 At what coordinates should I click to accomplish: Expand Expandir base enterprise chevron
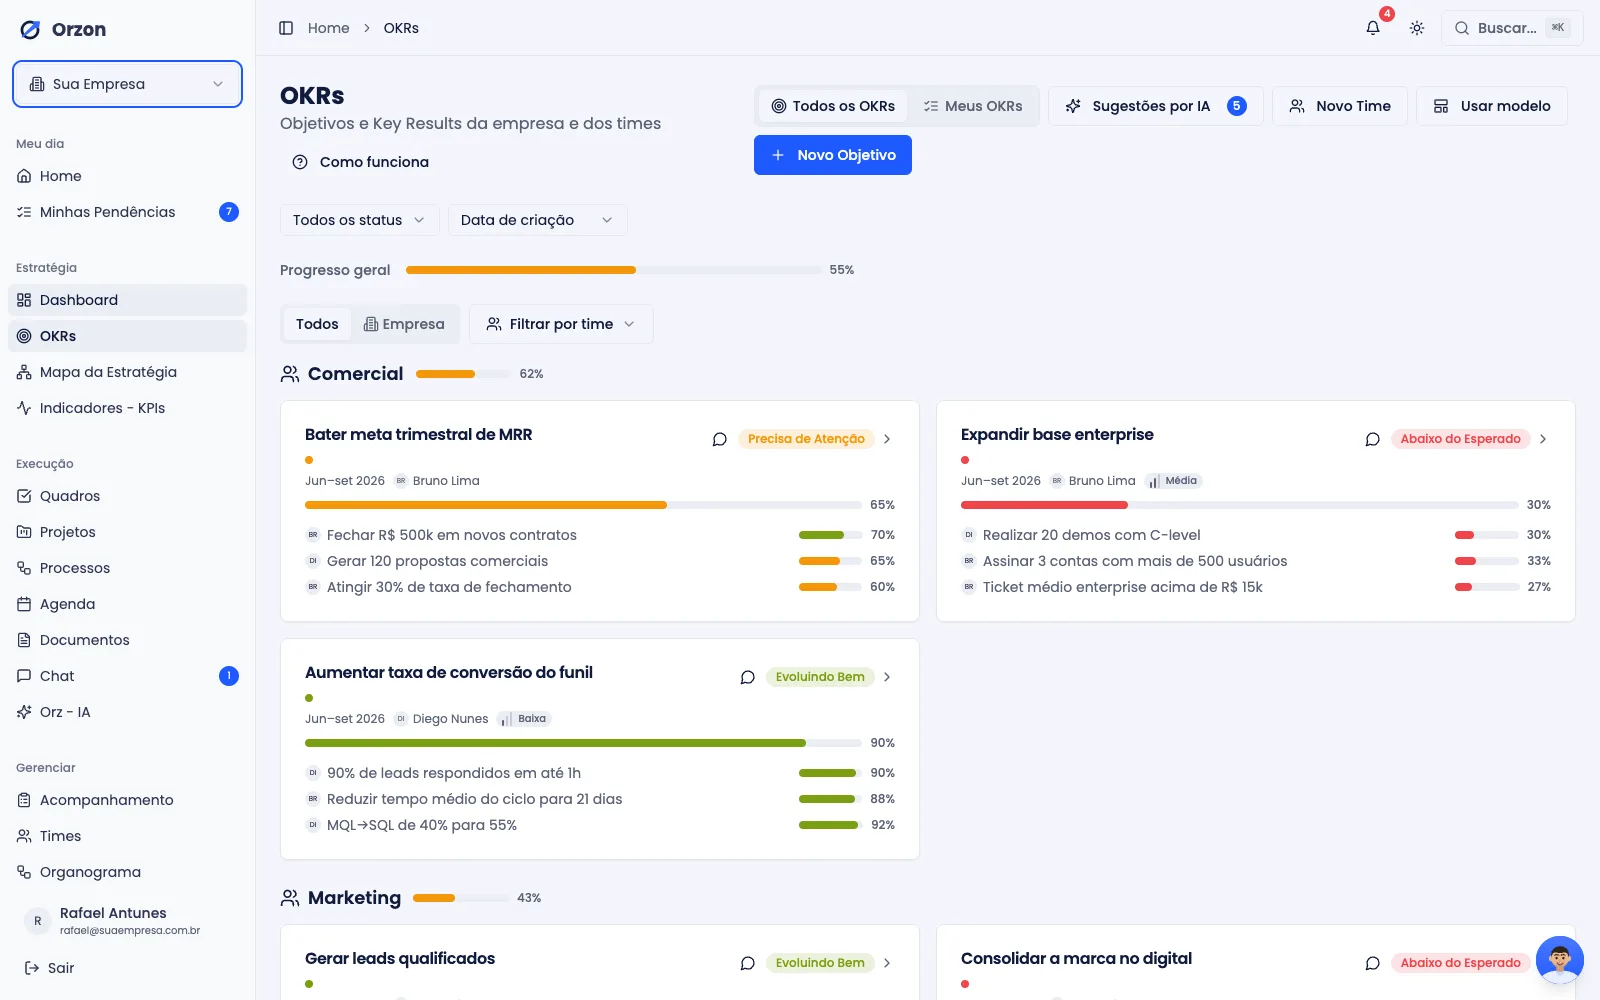point(1543,439)
